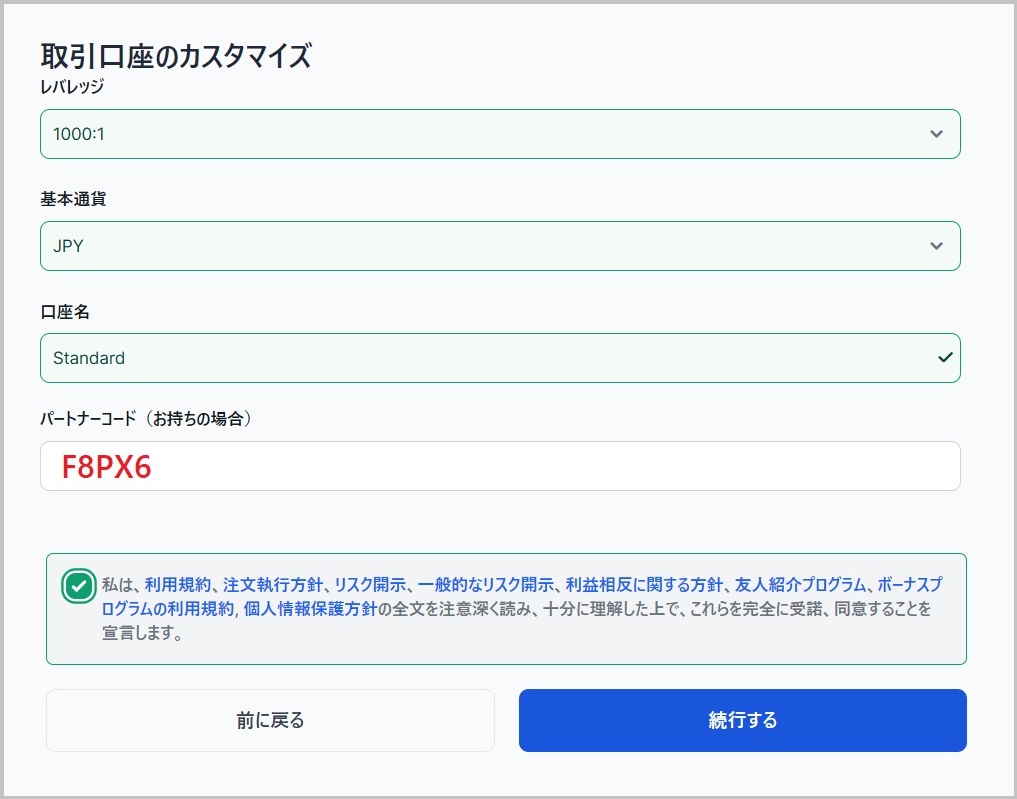
Task: Click the パートナーコード field label
Action: tap(145, 419)
